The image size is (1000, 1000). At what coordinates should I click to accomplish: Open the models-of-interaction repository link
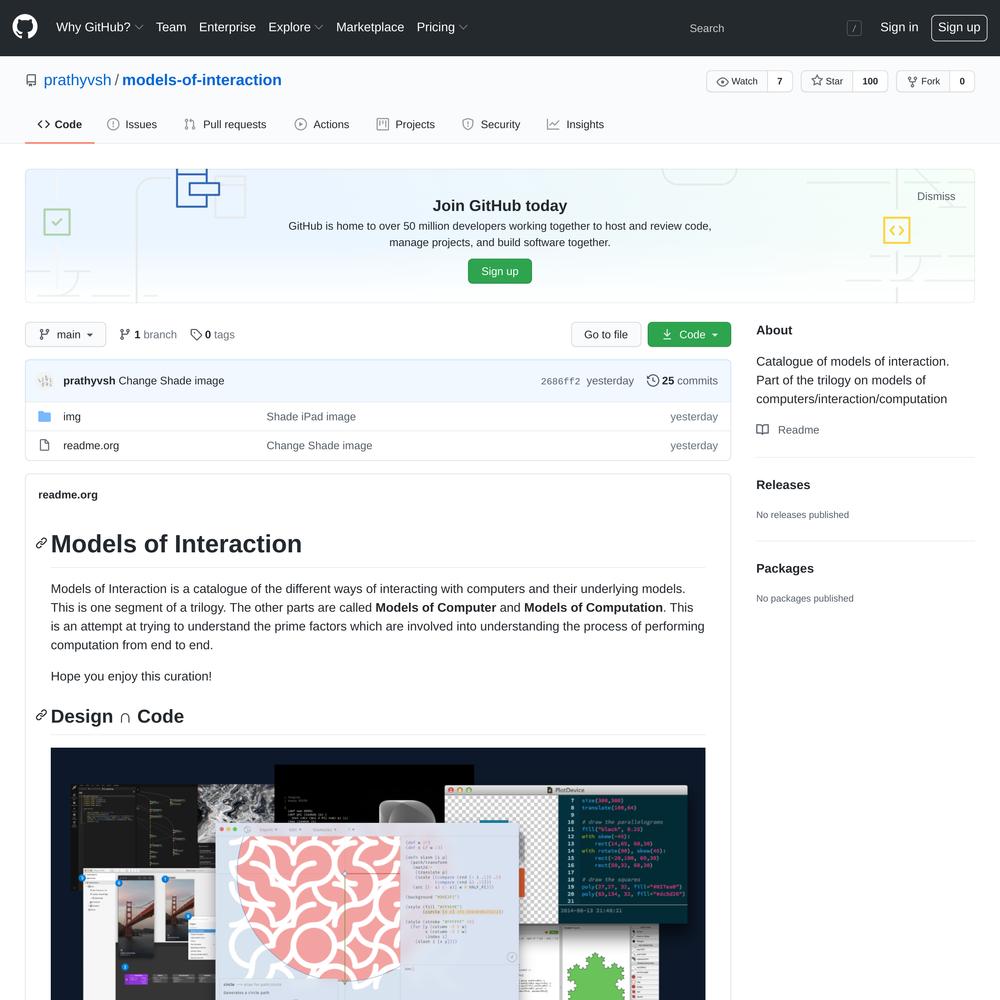click(202, 80)
